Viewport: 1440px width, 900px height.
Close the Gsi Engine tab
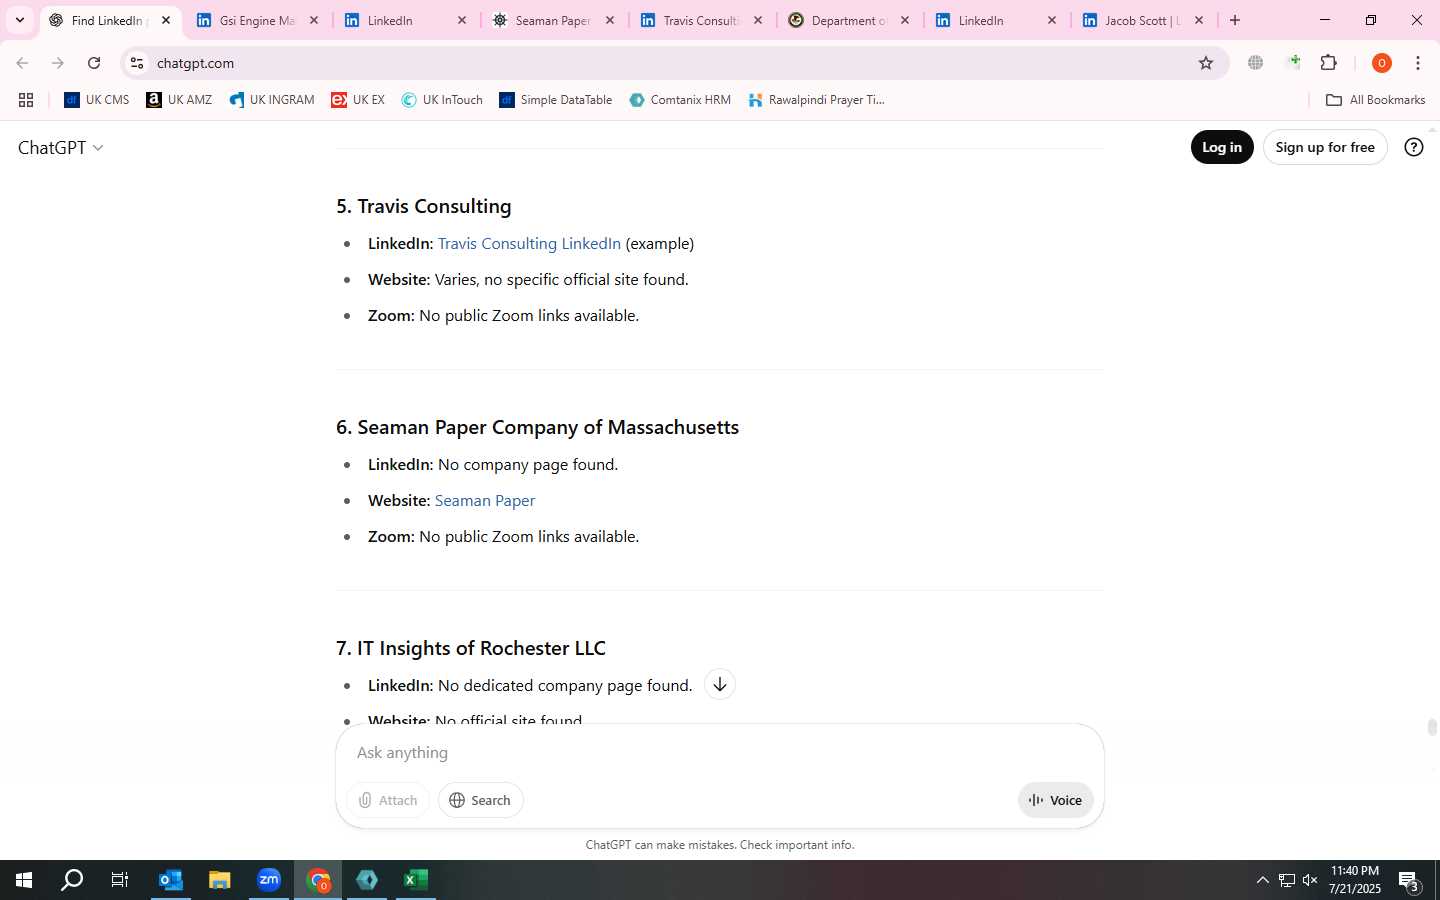[x=314, y=20]
